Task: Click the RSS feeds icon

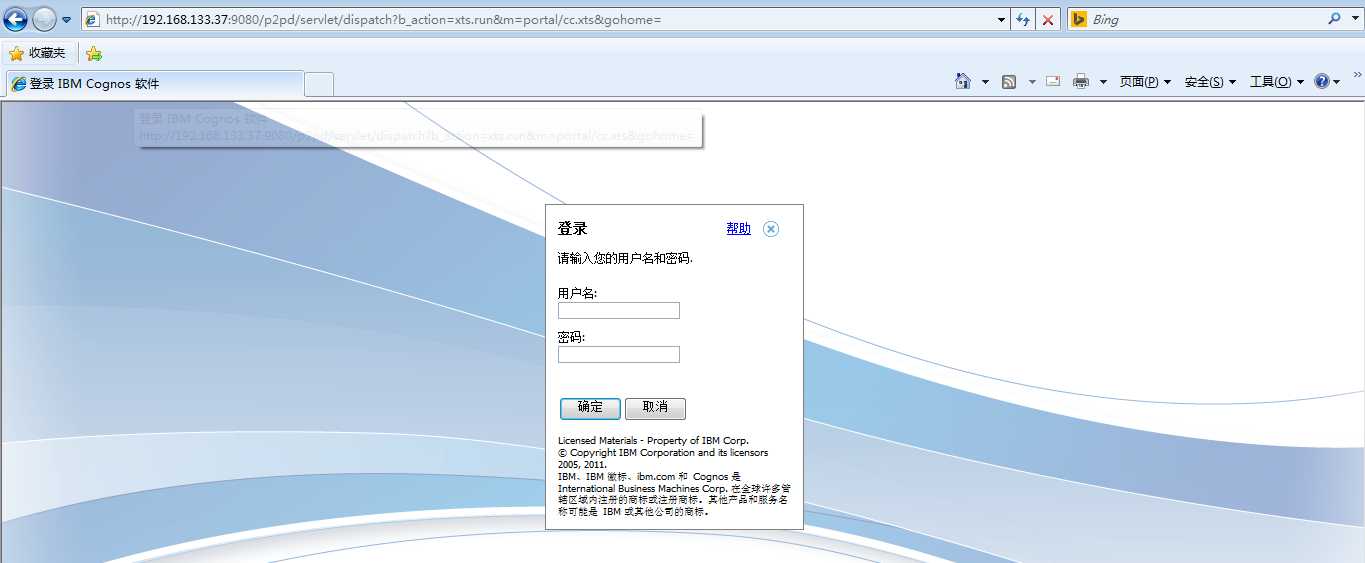Action: 1009,82
